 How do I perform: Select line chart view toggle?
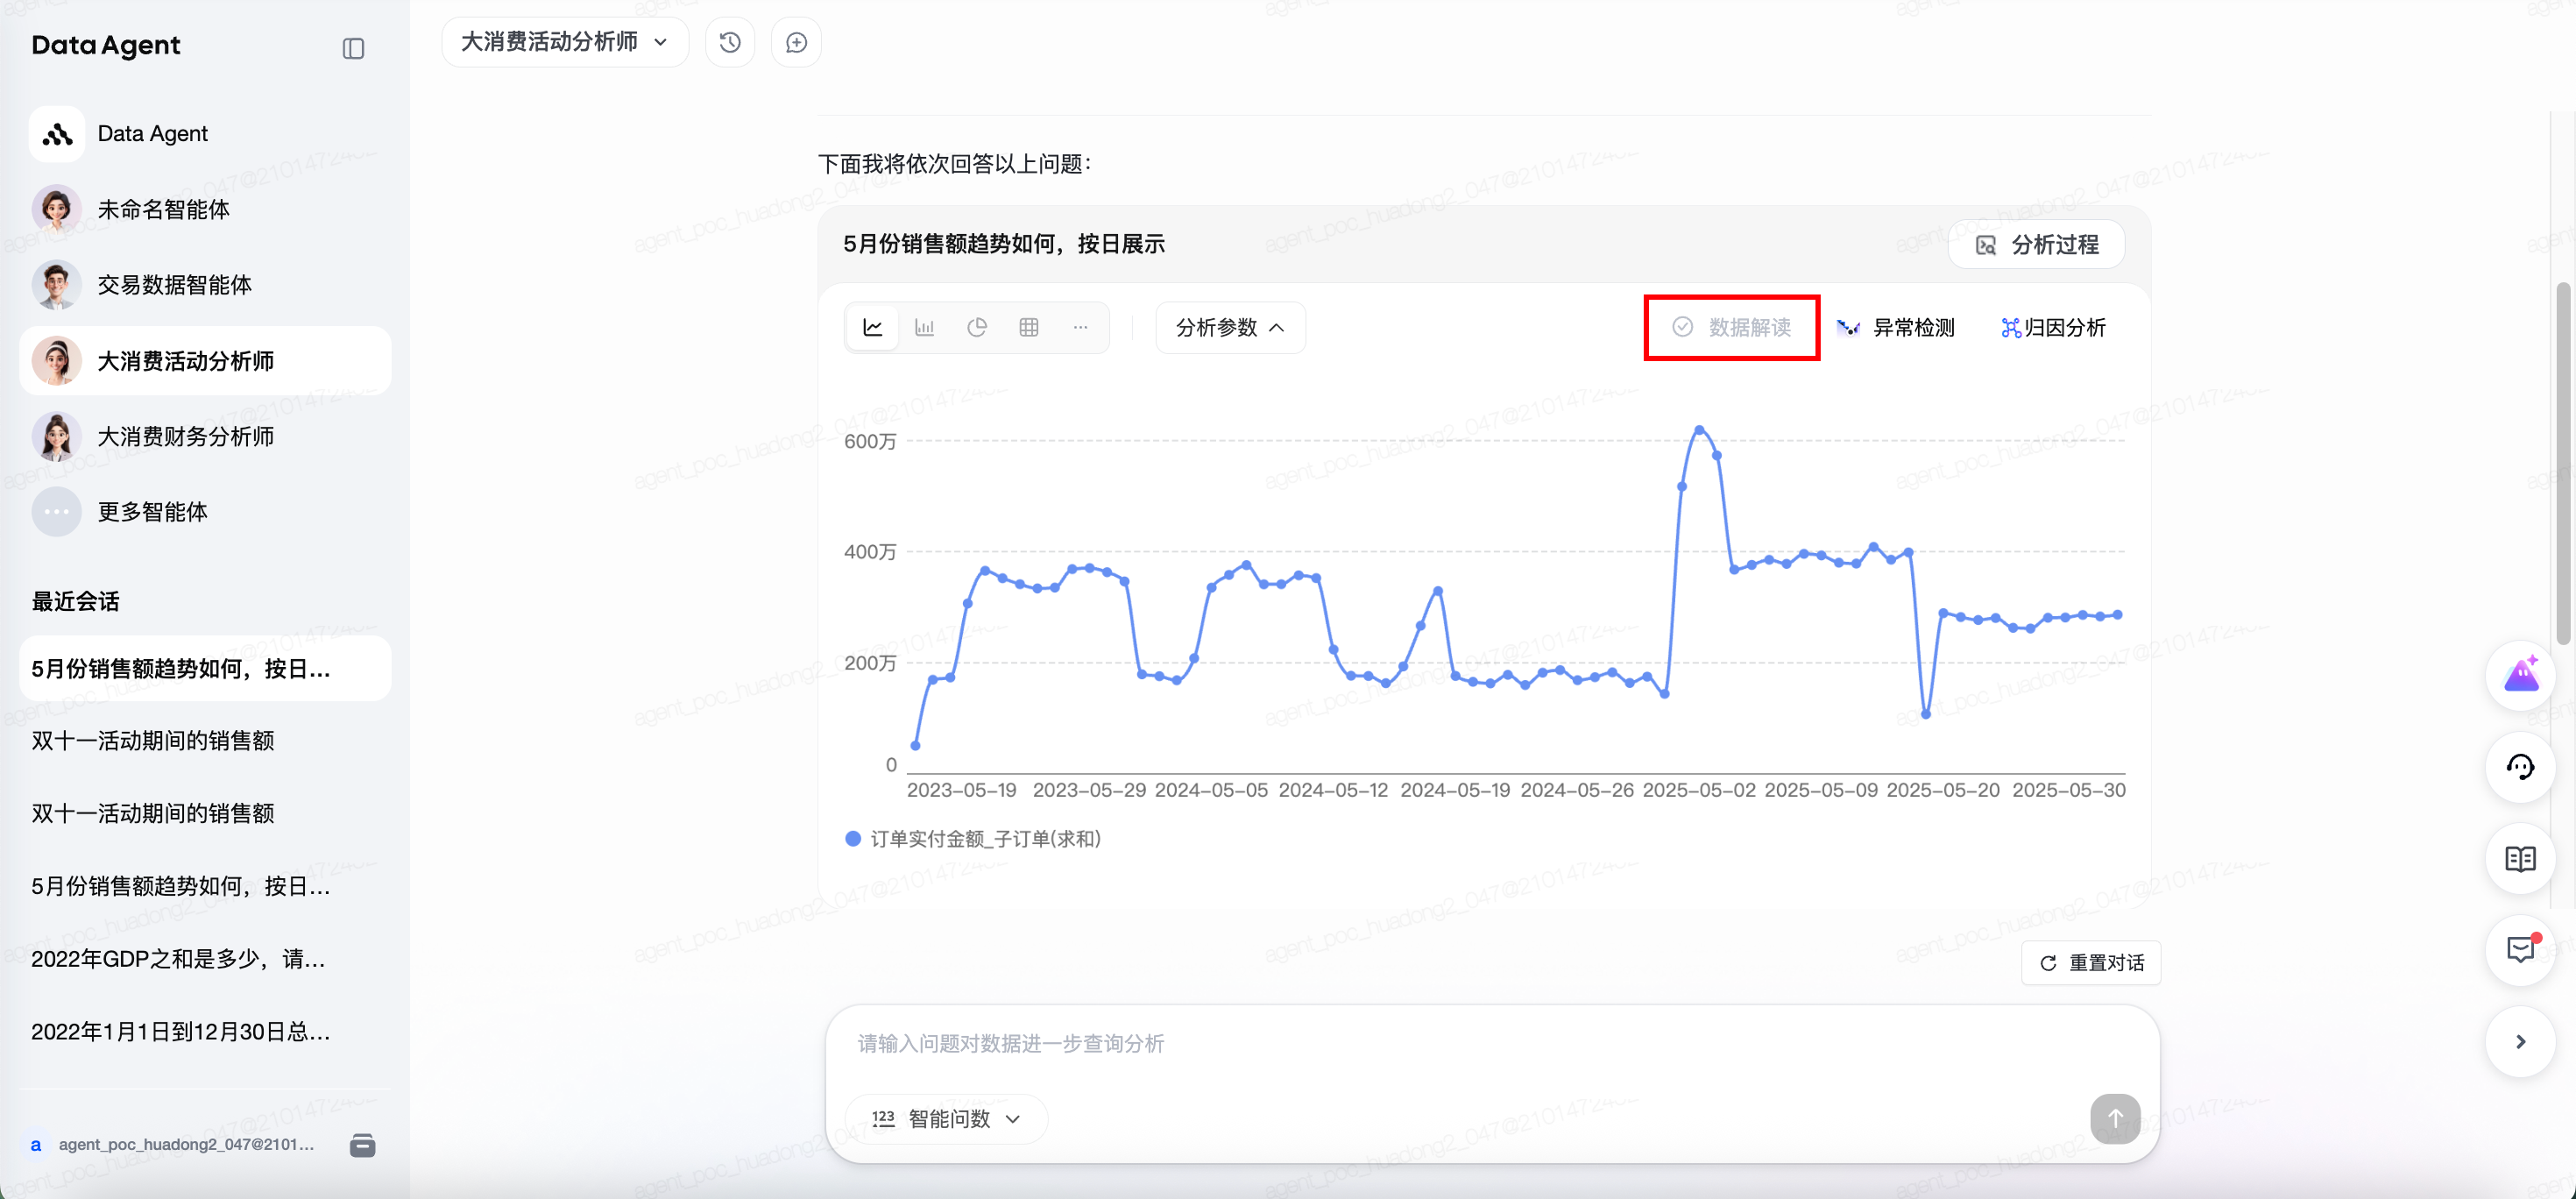point(872,327)
